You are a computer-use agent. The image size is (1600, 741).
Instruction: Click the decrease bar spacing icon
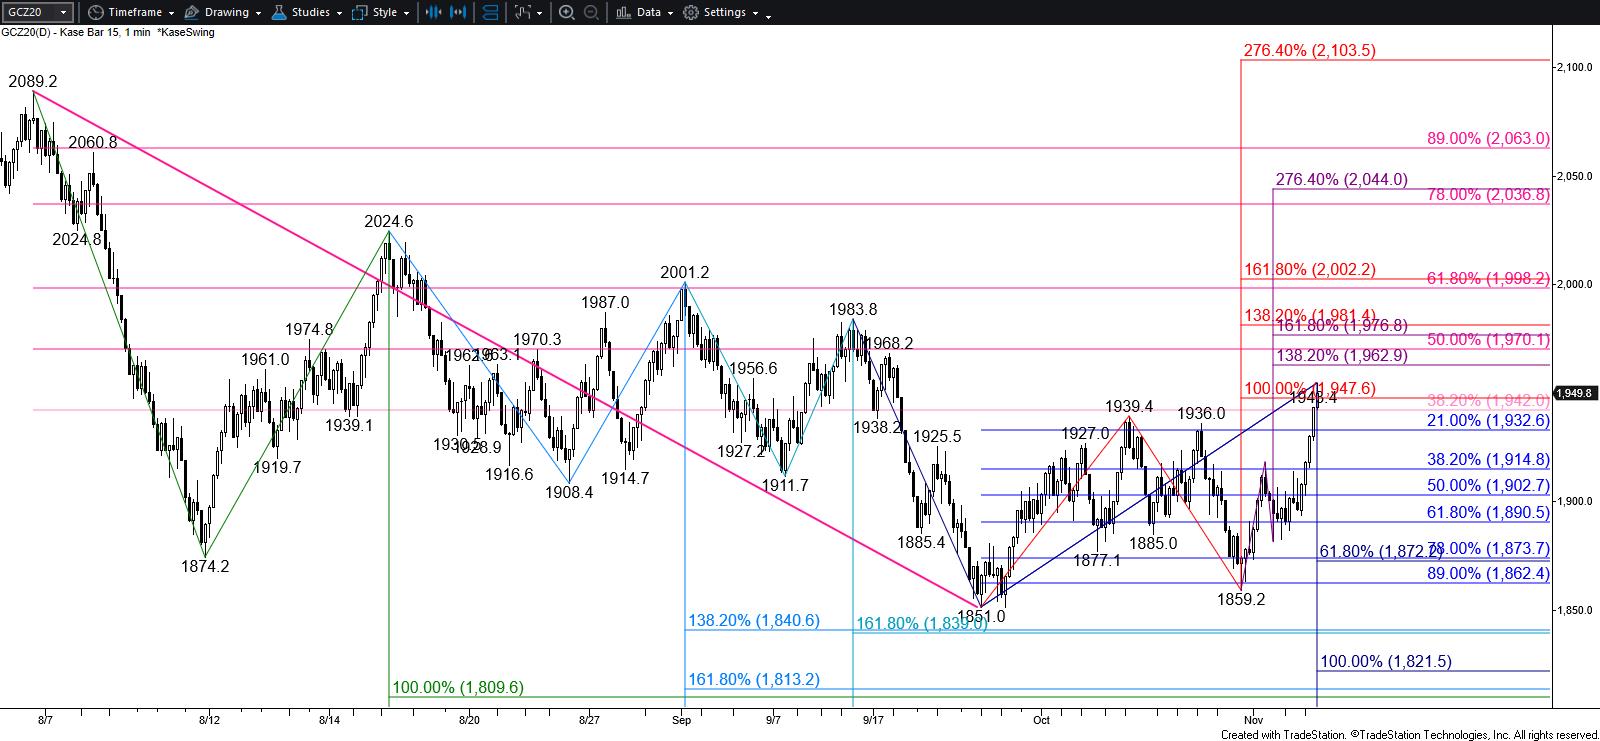(x=433, y=13)
